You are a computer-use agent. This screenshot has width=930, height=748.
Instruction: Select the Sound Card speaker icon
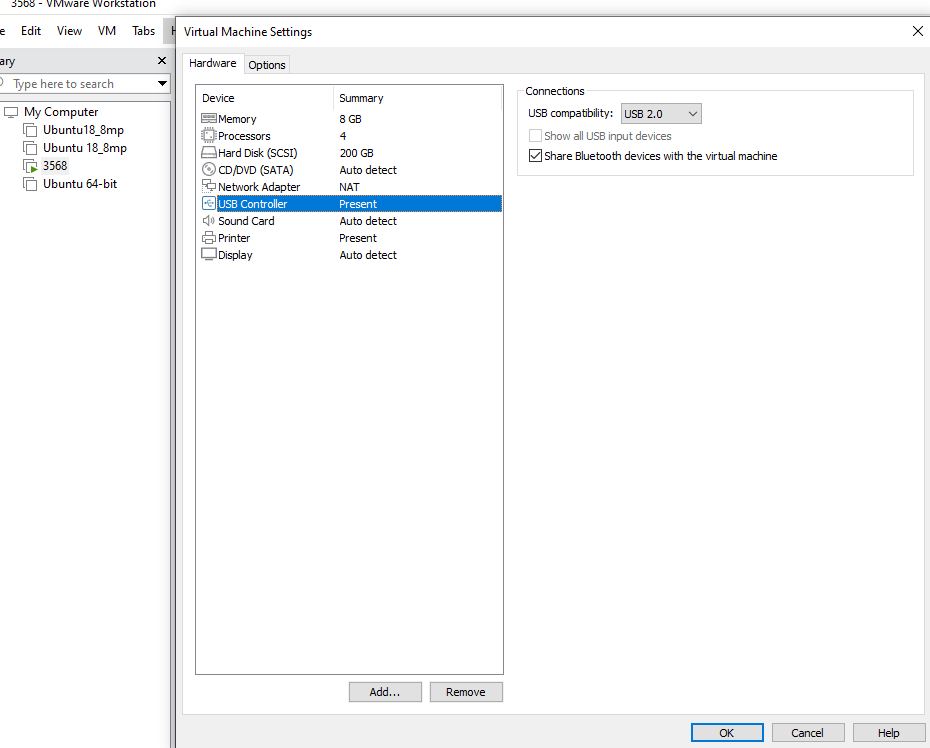(x=209, y=221)
